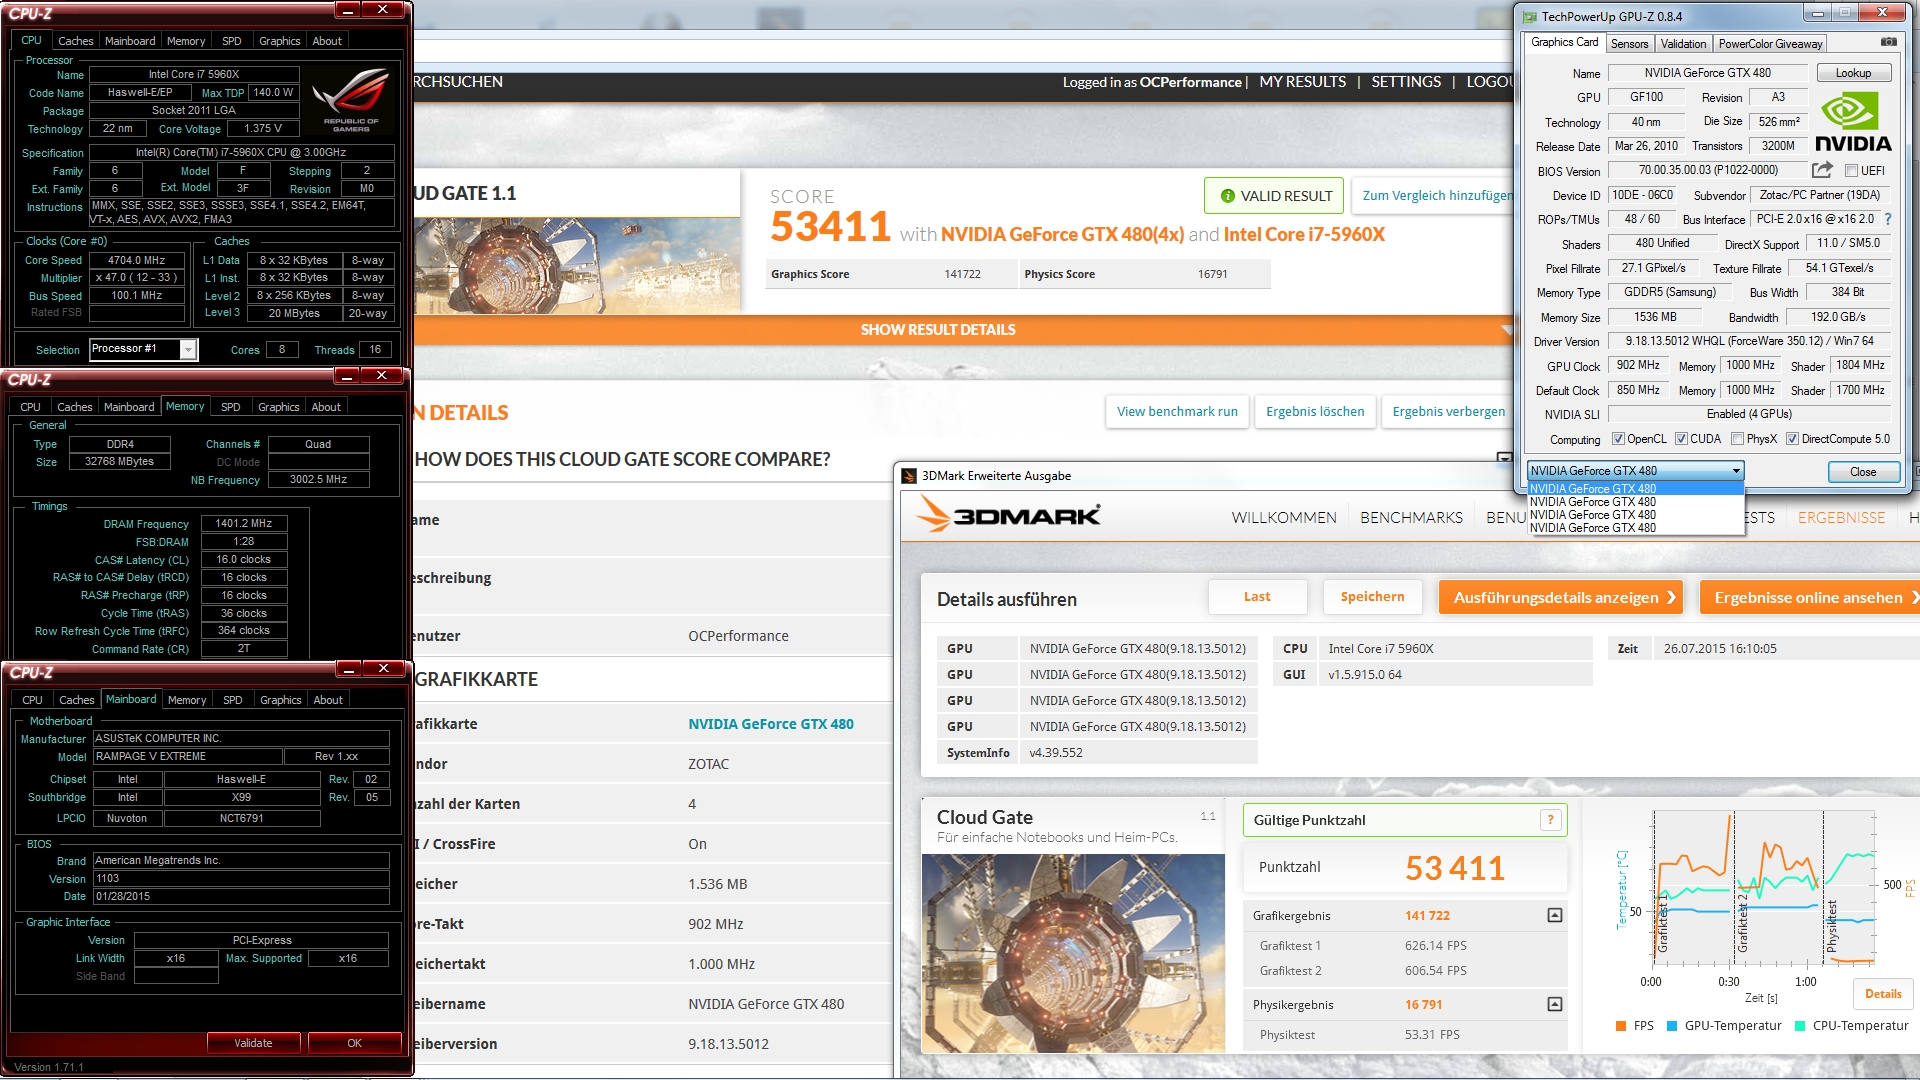The width and height of the screenshot is (1920, 1080).
Task: Select the Graphics Card tab in GPU-Z
Action: point(1564,42)
